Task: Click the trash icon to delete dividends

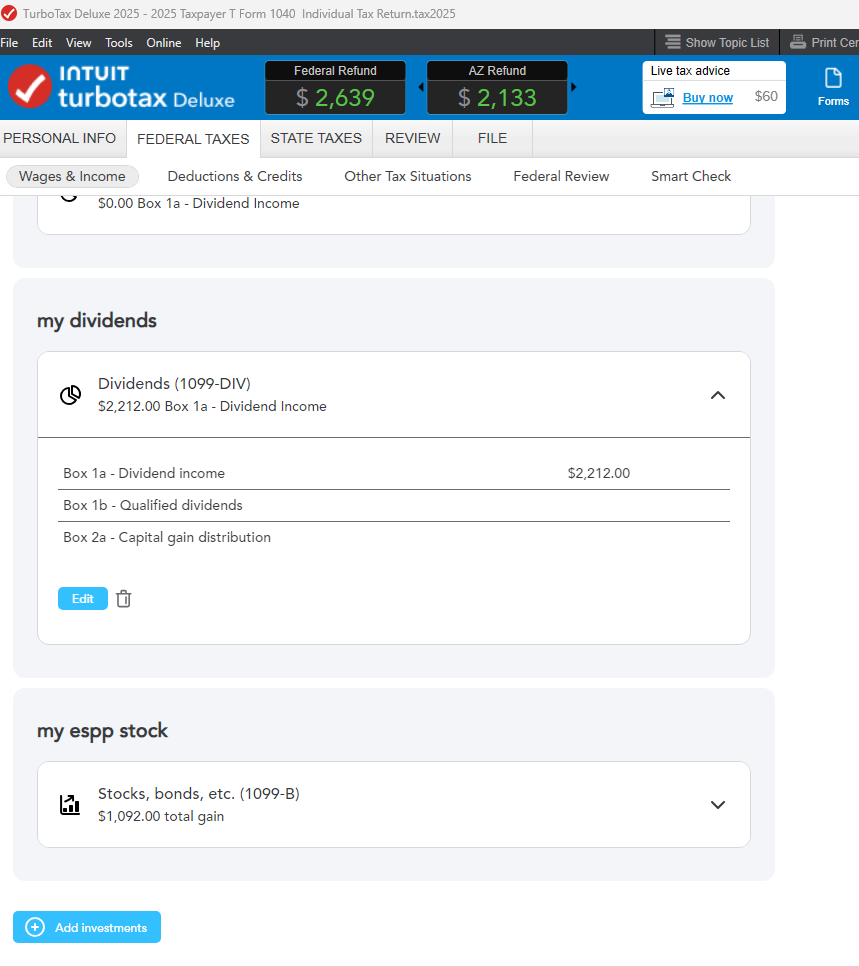Action: point(123,599)
